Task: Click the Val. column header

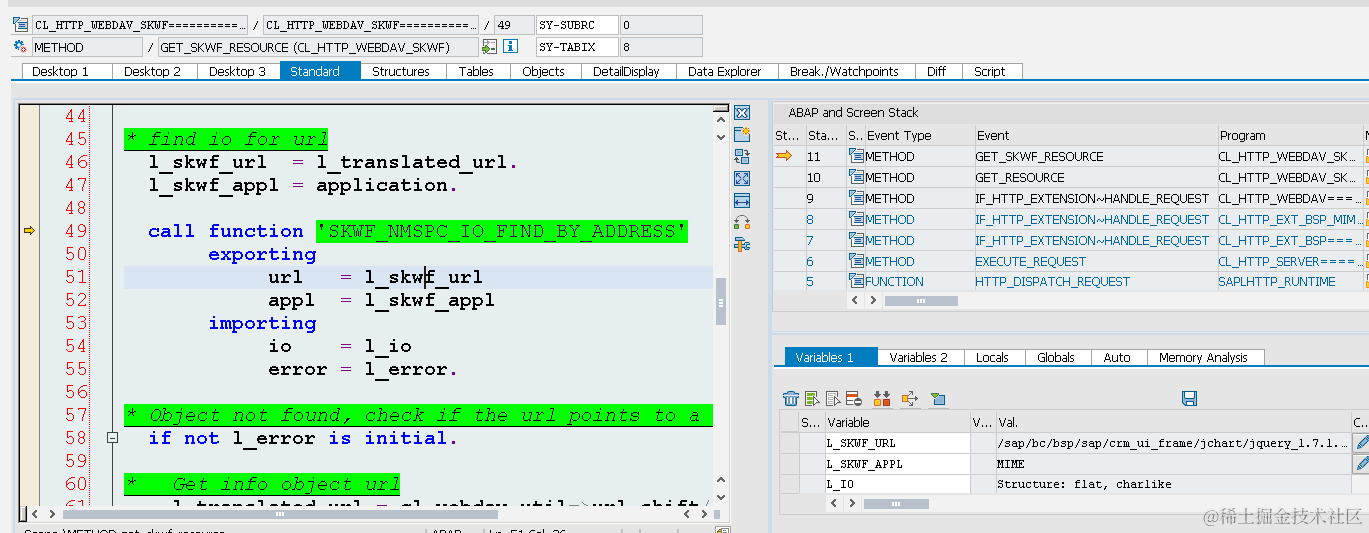Action: point(1172,422)
